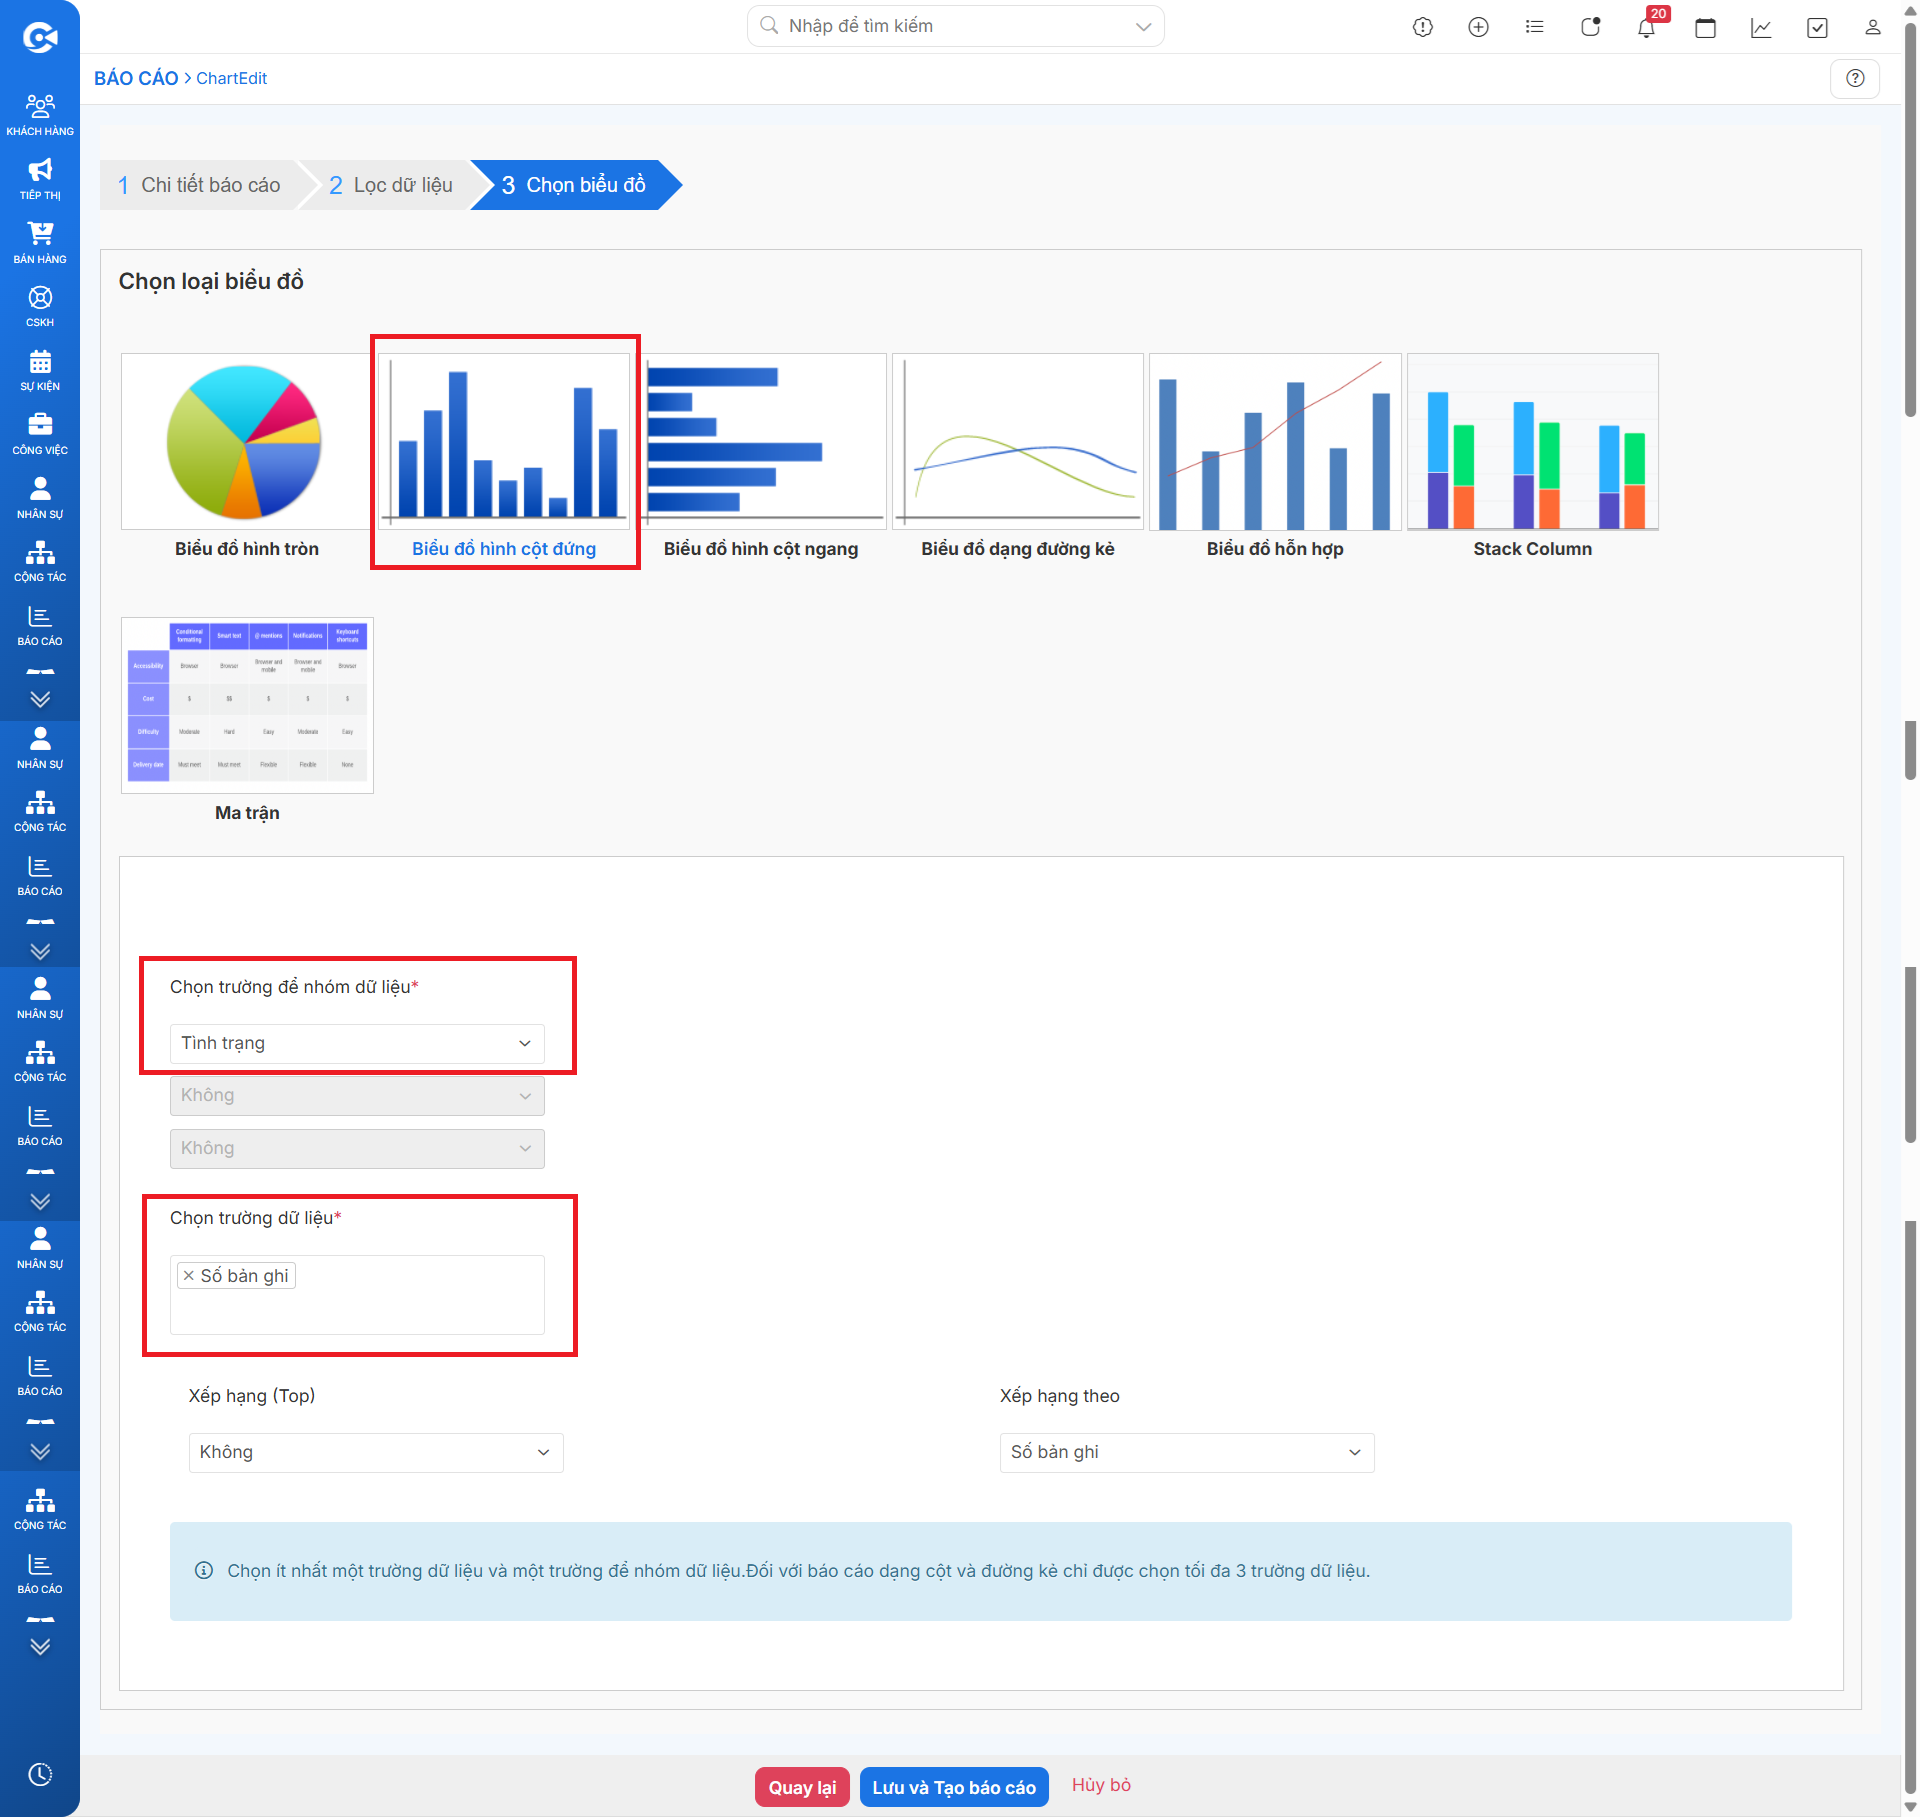Go to step 2 Lọc dữ liệu
This screenshot has height=1817, width=1920.
point(391,185)
